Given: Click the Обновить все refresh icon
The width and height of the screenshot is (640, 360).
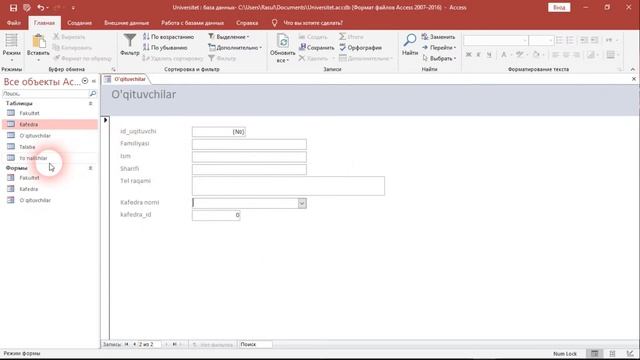Looking at the screenshot, I should (283, 42).
